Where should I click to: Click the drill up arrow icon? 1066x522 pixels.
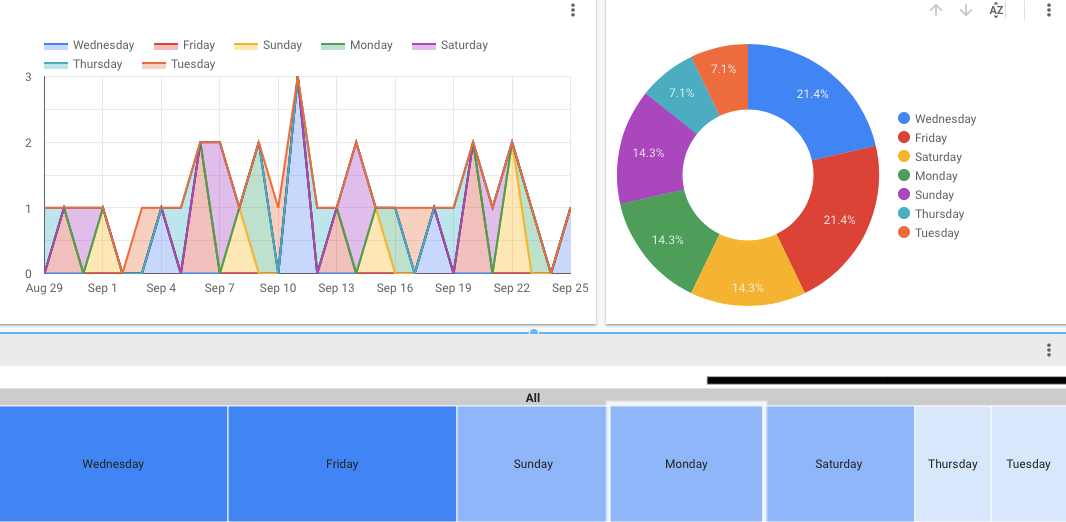[936, 10]
